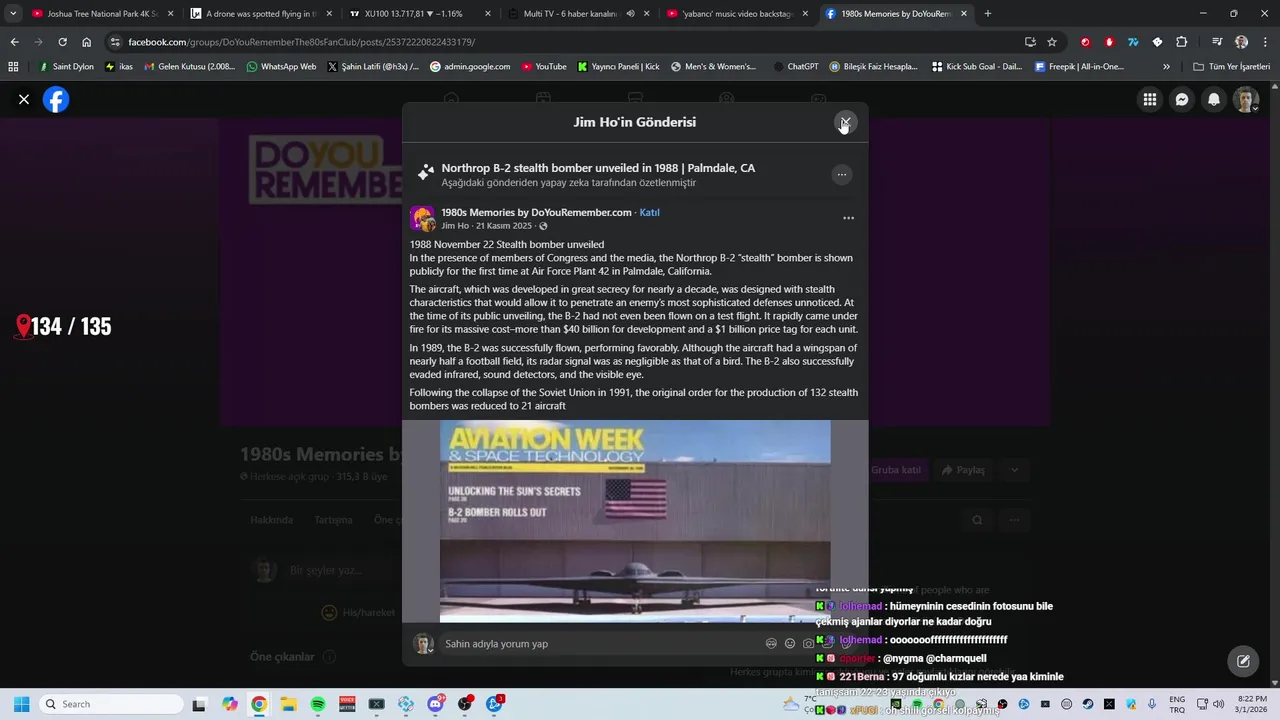Click the Facebook logo in the top left

(56, 100)
